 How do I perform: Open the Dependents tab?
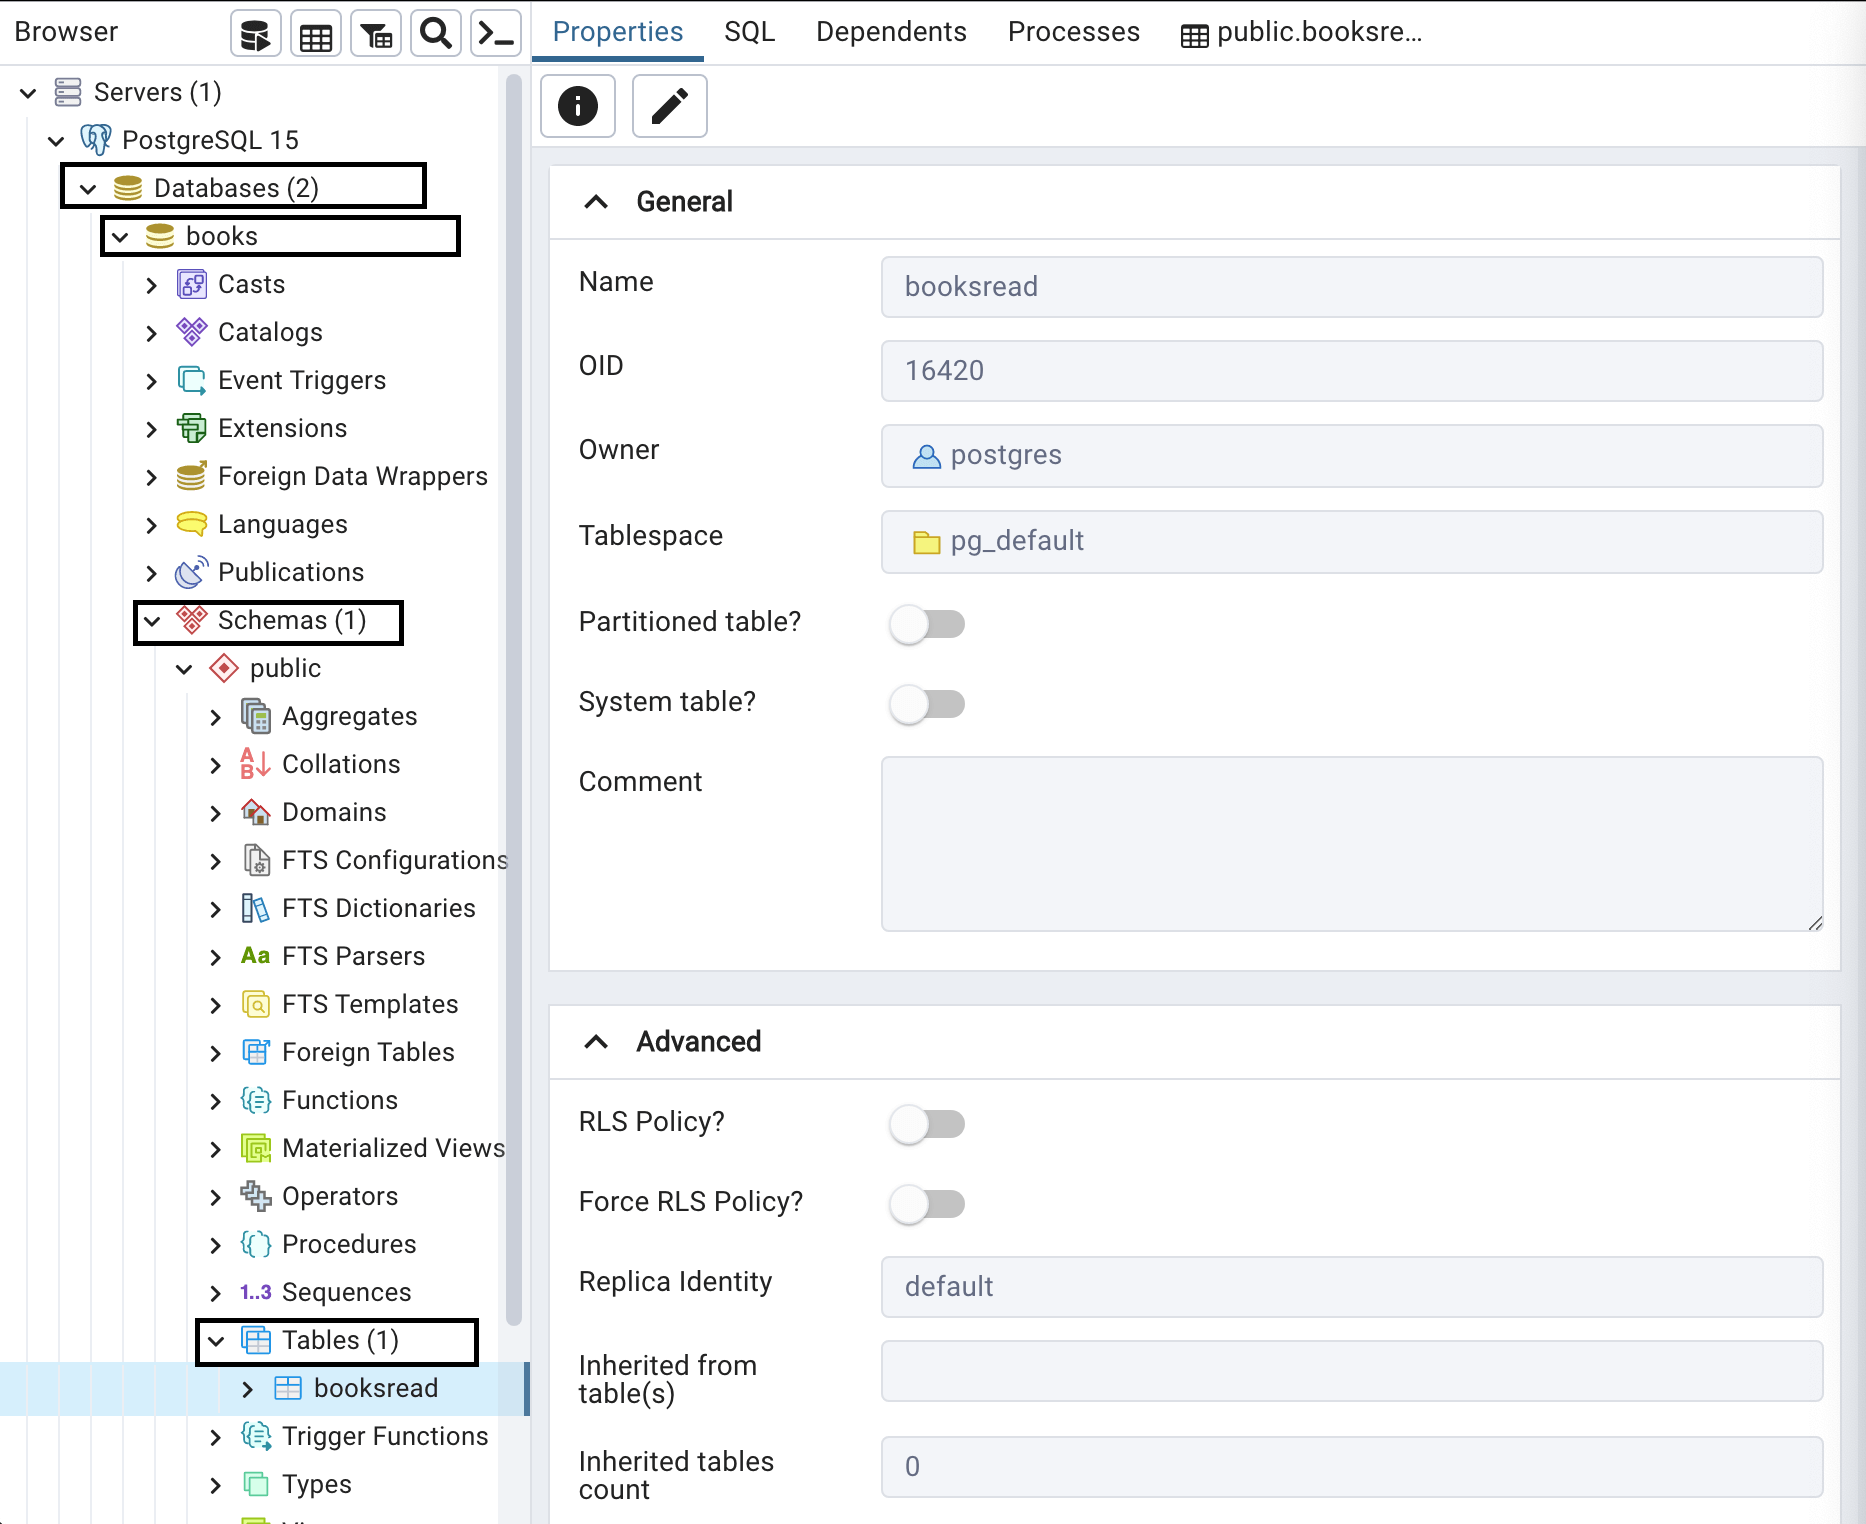pyautogui.click(x=891, y=32)
